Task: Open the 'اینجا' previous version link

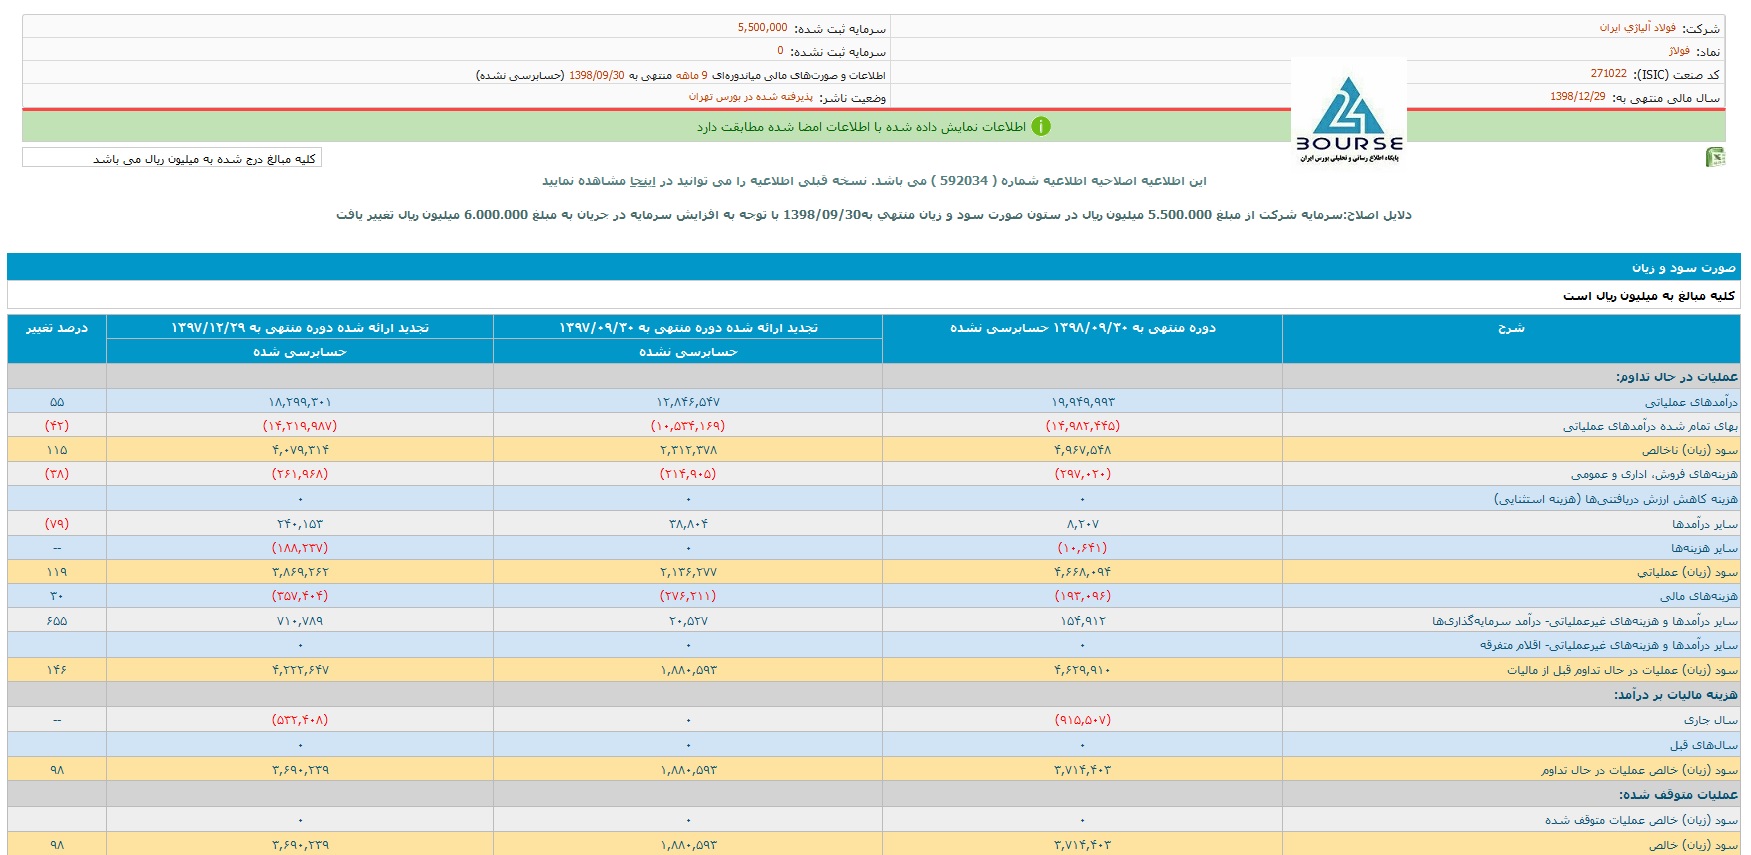Action: tap(642, 181)
